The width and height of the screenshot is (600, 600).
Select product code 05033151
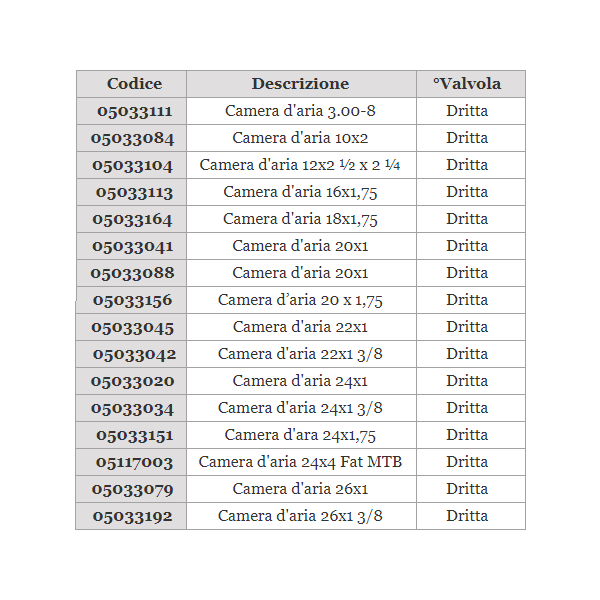[134, 435]
